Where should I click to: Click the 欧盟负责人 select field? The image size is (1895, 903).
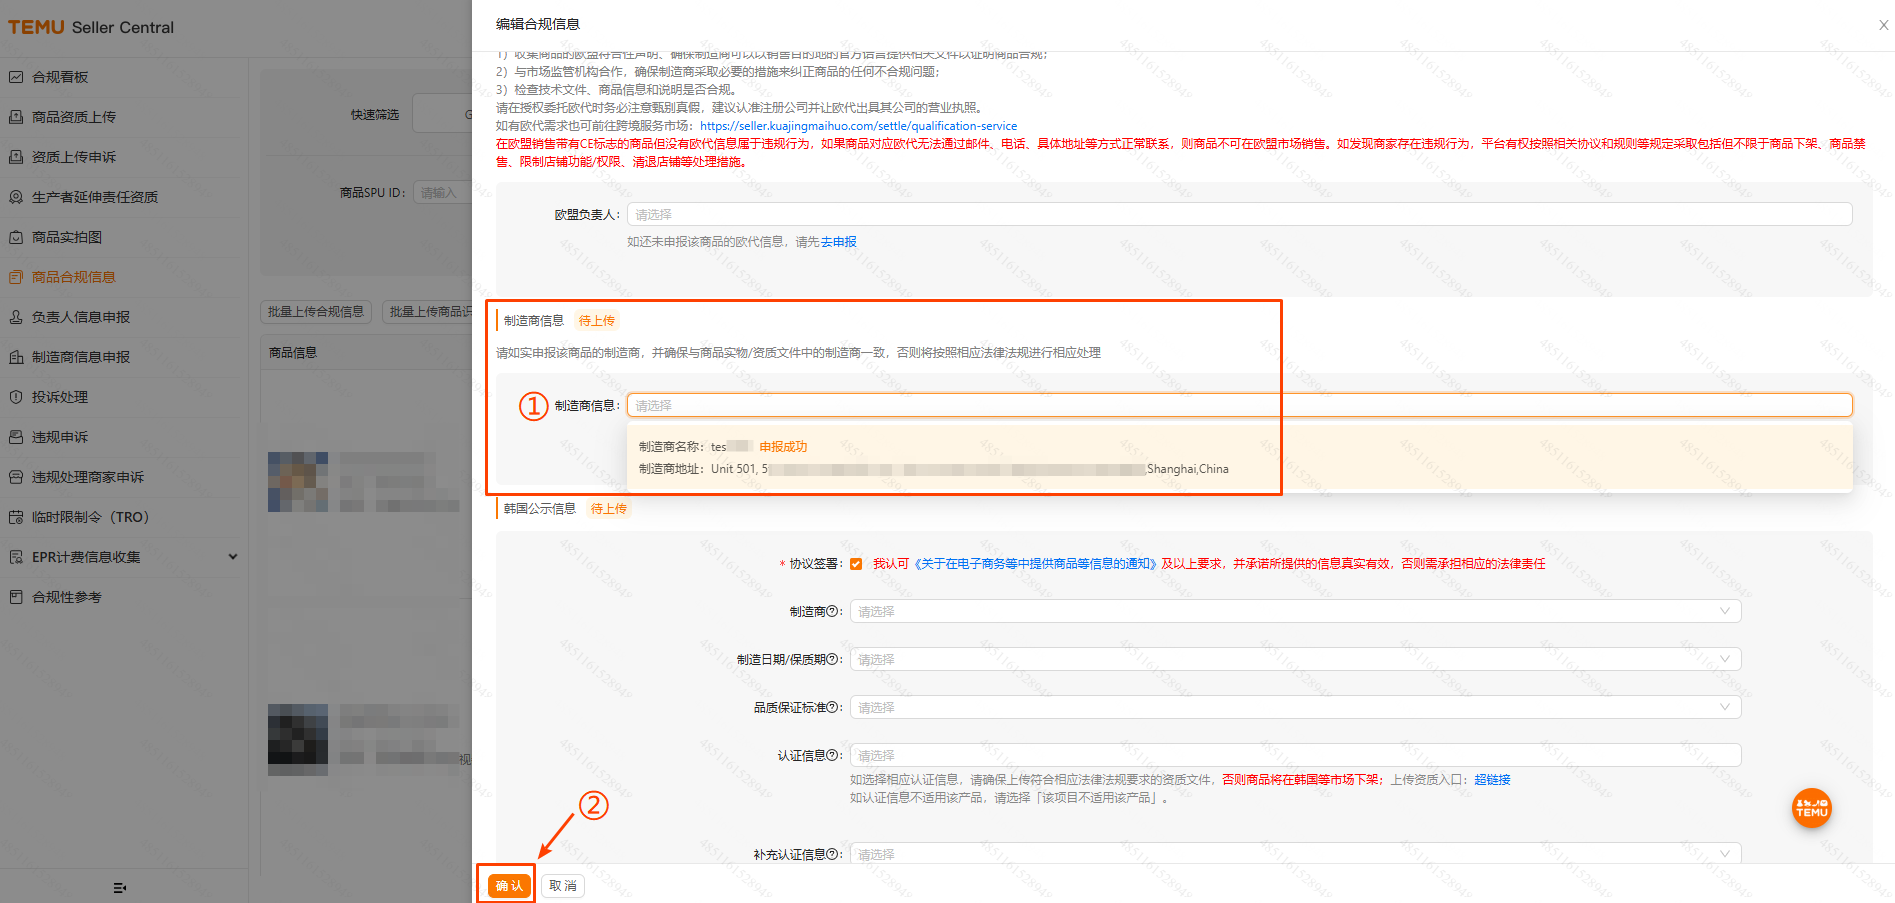[x=1239, y=214]
